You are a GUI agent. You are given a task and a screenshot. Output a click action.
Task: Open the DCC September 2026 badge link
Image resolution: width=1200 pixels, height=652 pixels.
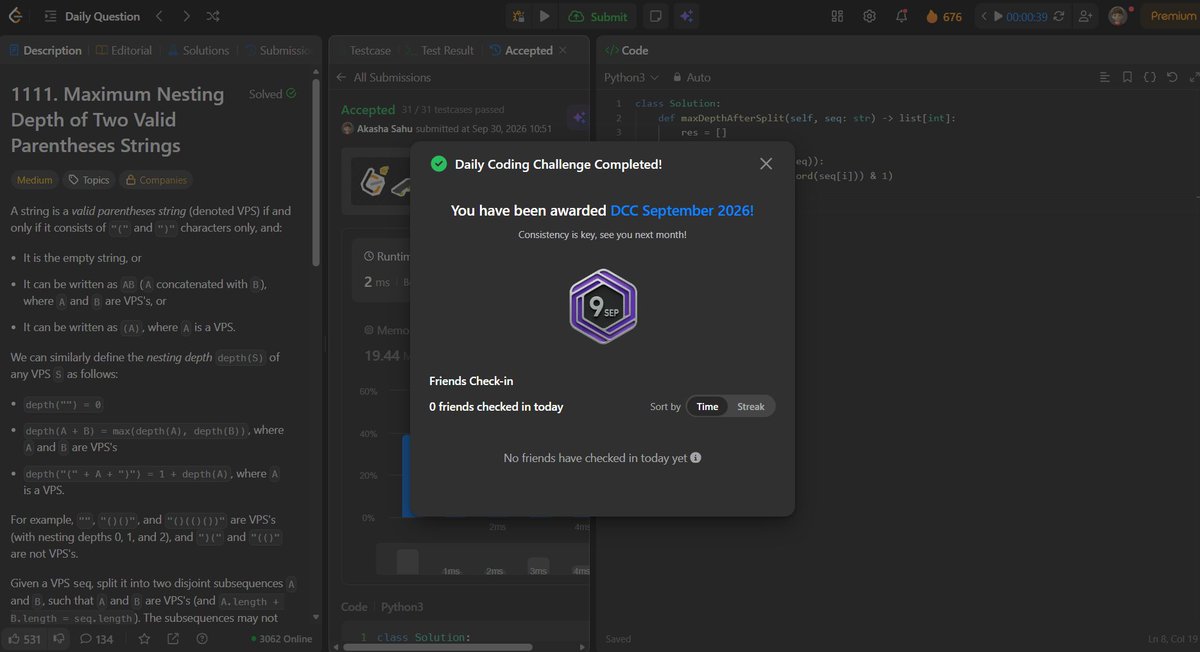[682, 211]
